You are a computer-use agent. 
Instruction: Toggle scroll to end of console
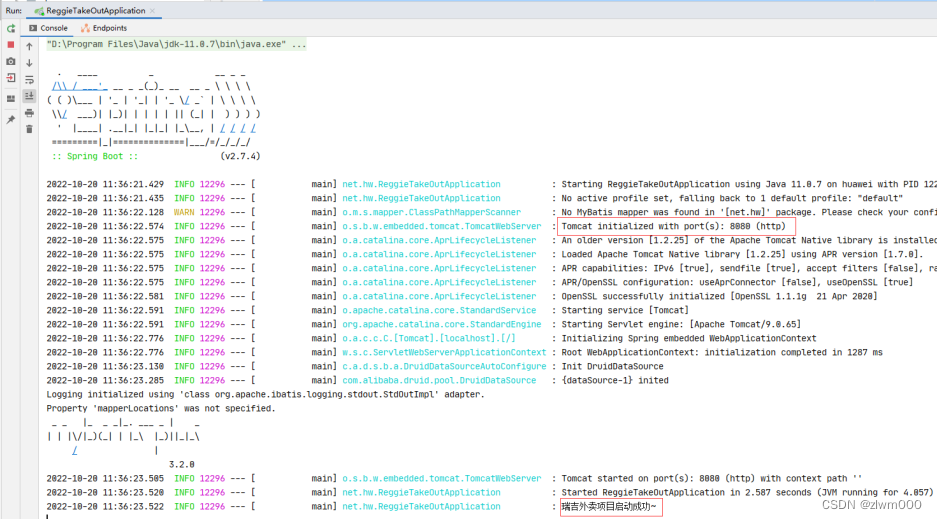(29, 96)
